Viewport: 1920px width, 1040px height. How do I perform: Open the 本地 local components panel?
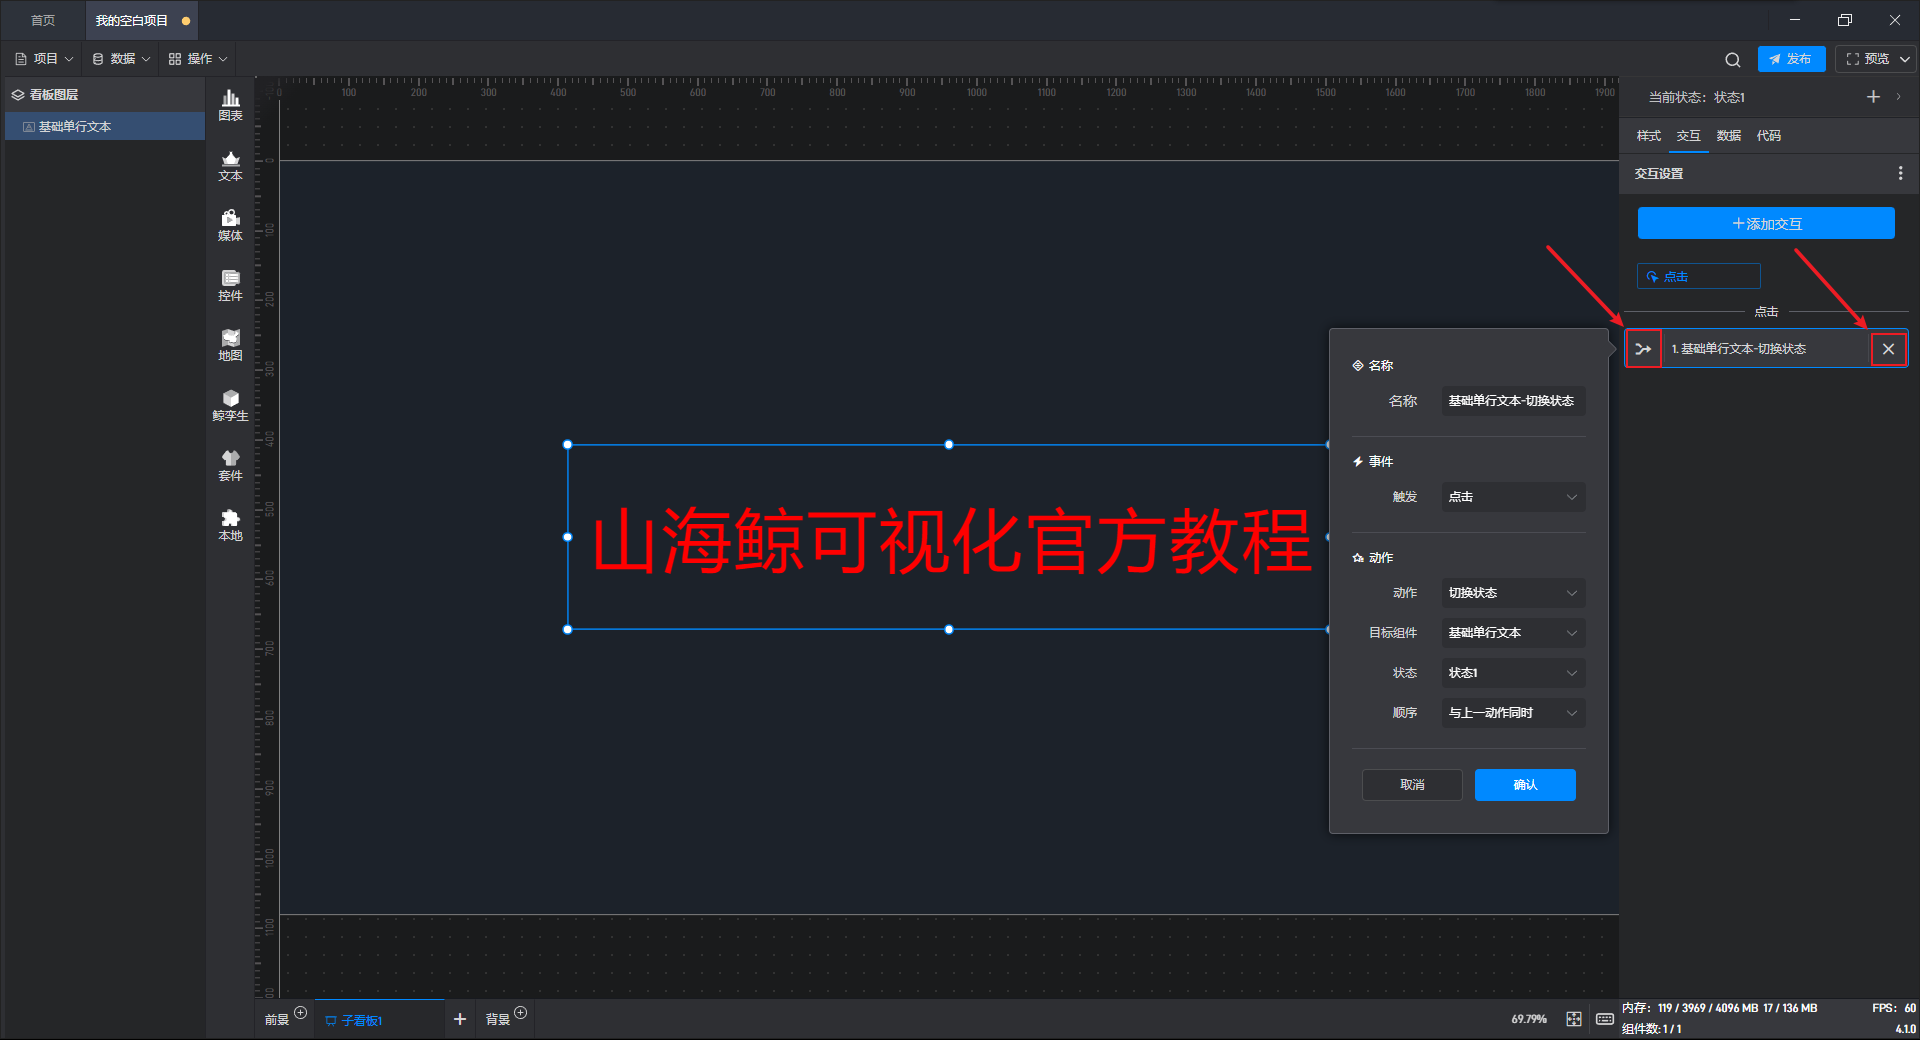(230, 525)
